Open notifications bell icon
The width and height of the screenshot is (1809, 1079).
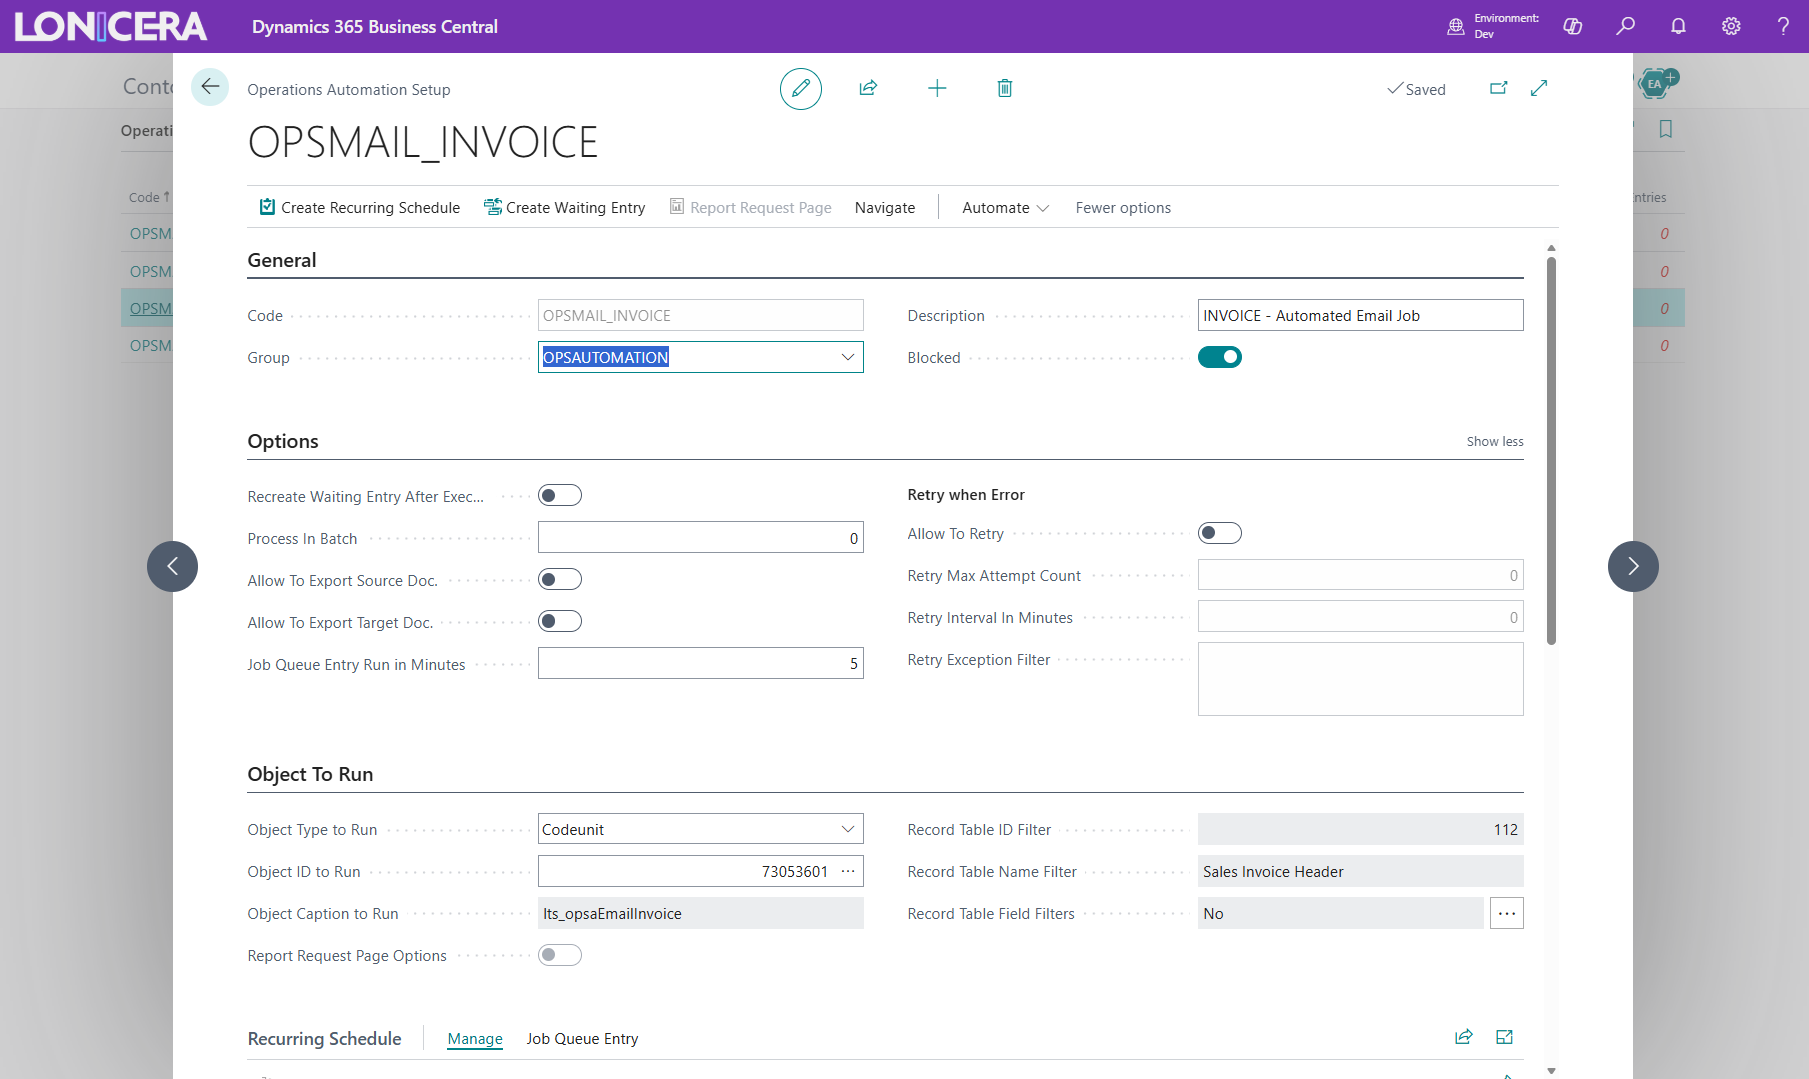click(1679, 26)
